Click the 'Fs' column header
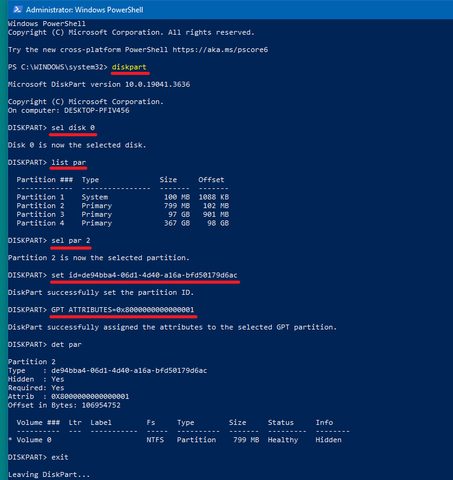Image resolution: width=453 pixels, height=480 pixels. coord(151,422)
